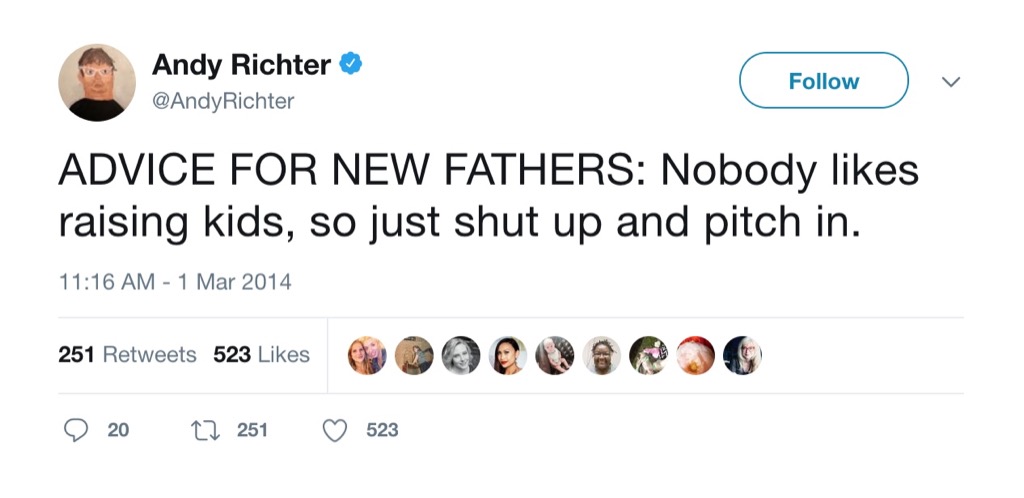The image size is (1024, 498).
Task: Open the black-and-white liker avatar
Action: pos(461,355)
